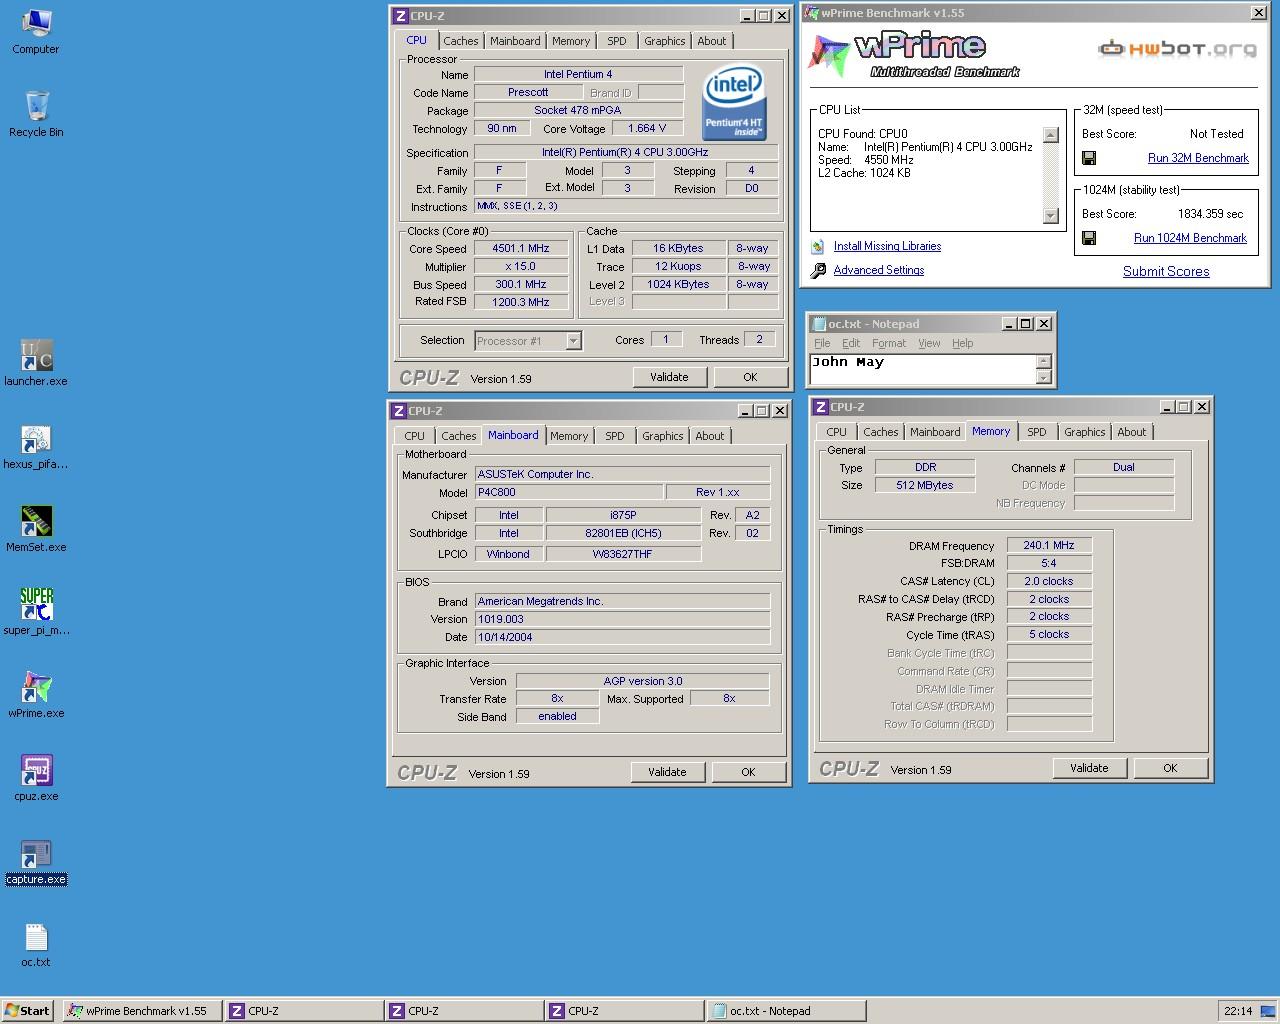This screenshot has height=1024, width=1280.
Task: Click Notepad scrollbar up arrow
Action: coord(1043,362)
